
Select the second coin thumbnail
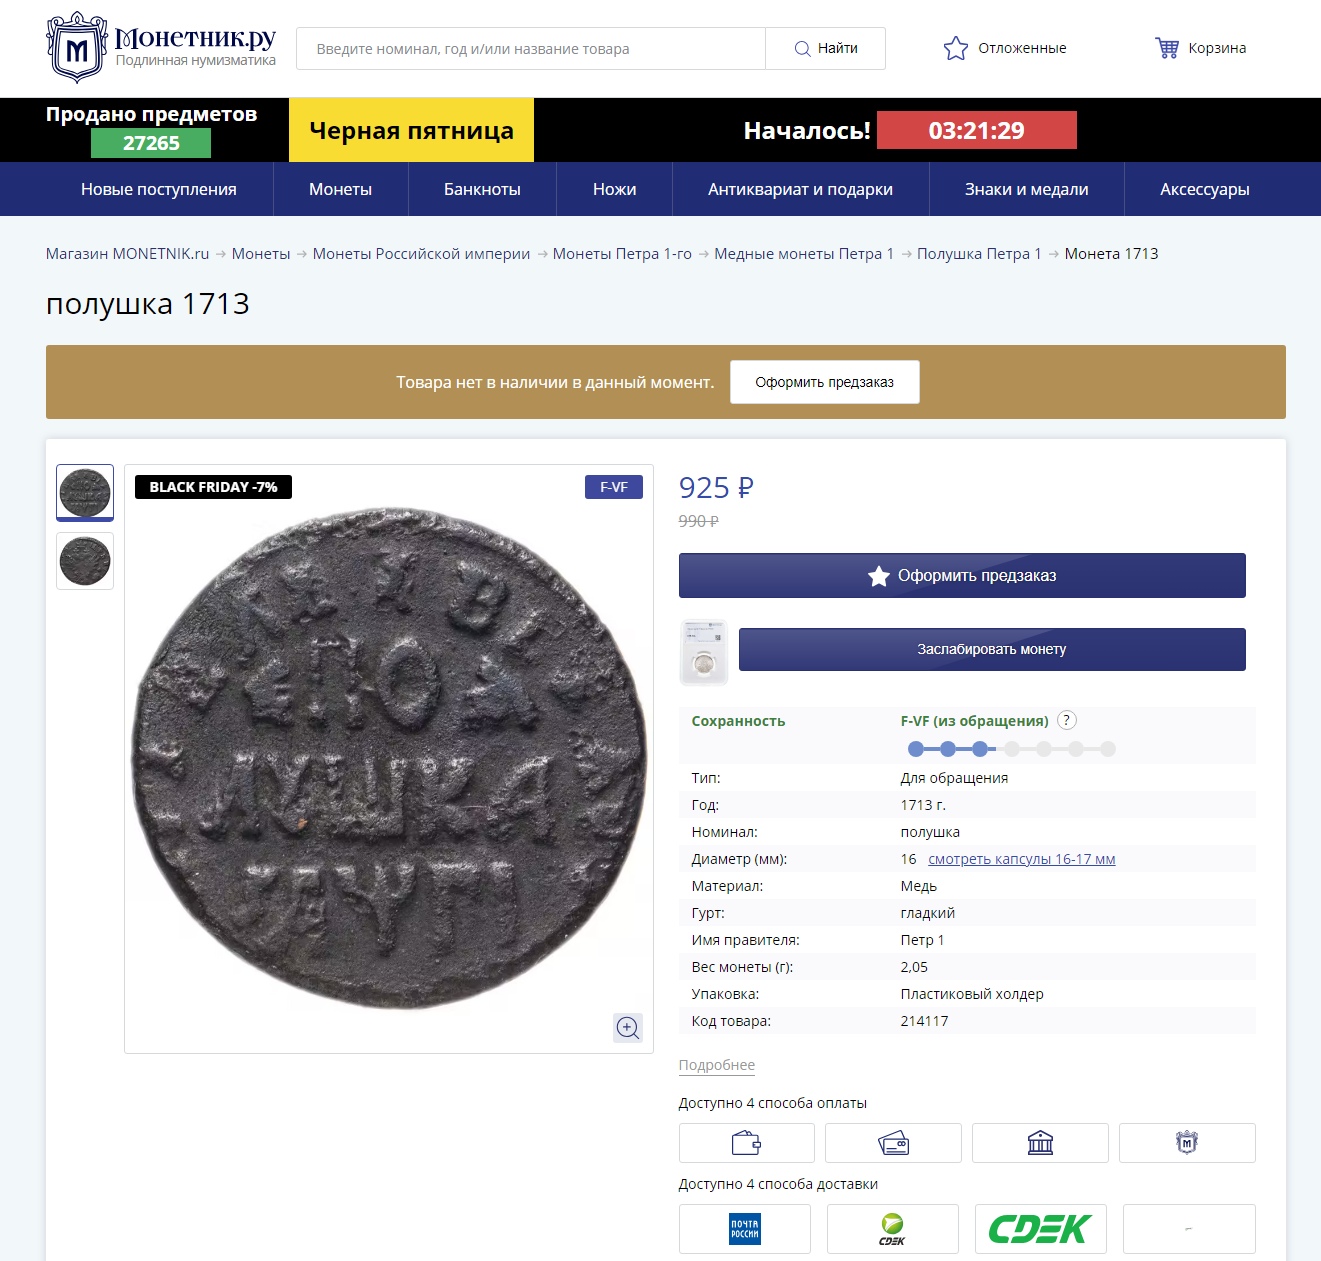[85, 560]
